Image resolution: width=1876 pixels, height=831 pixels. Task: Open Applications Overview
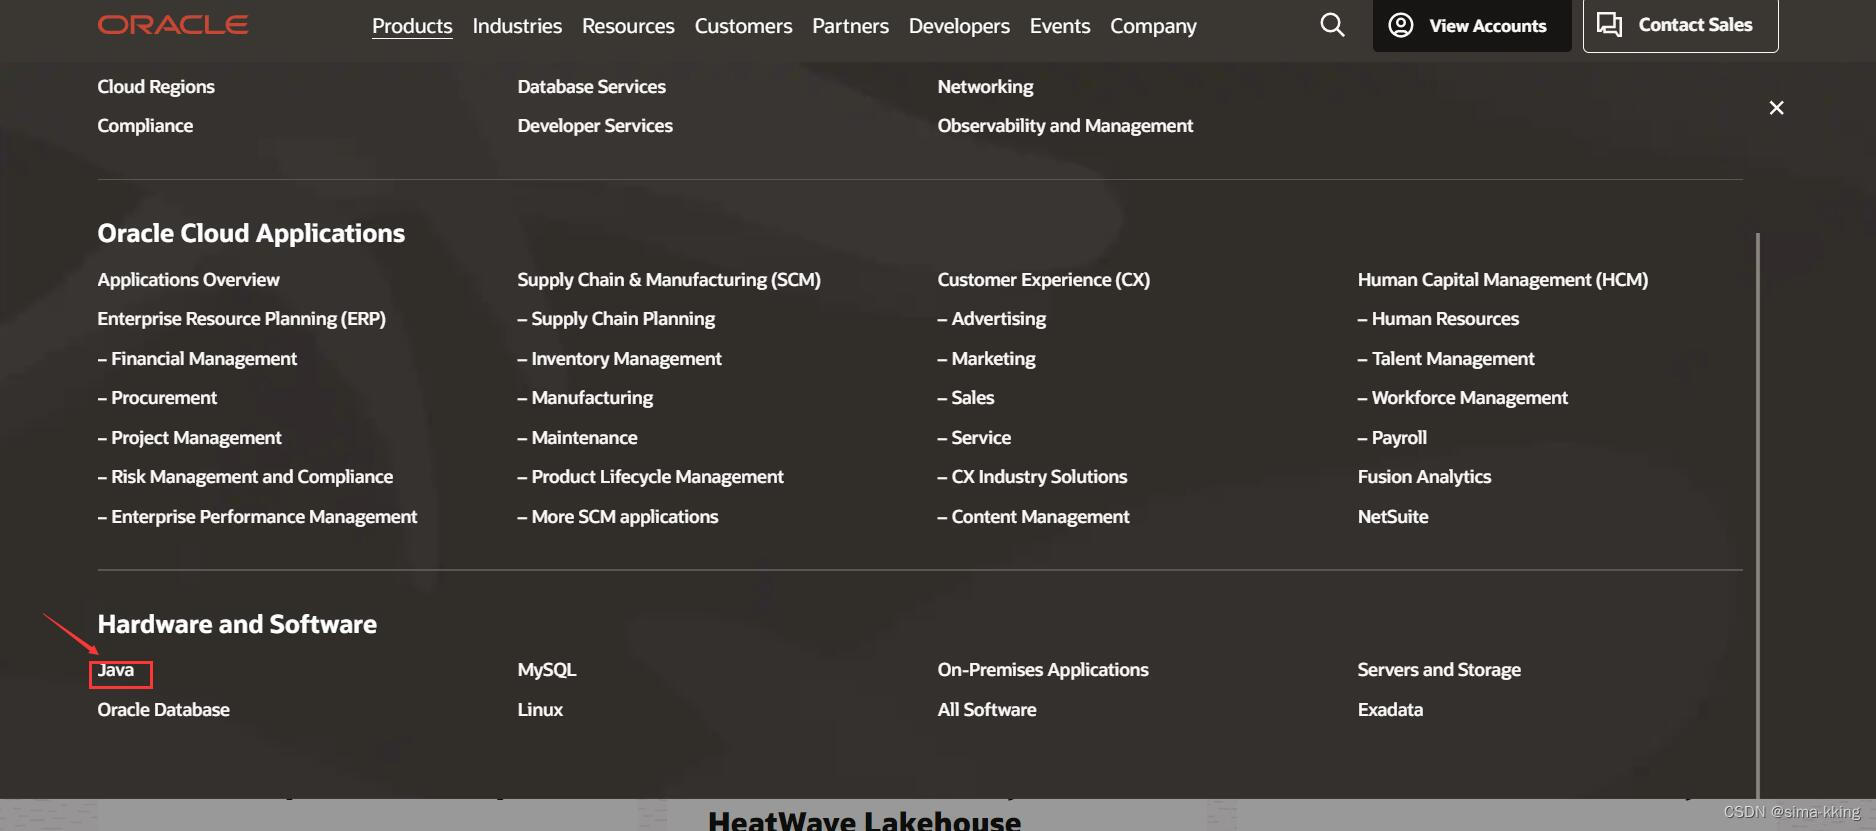188,280
